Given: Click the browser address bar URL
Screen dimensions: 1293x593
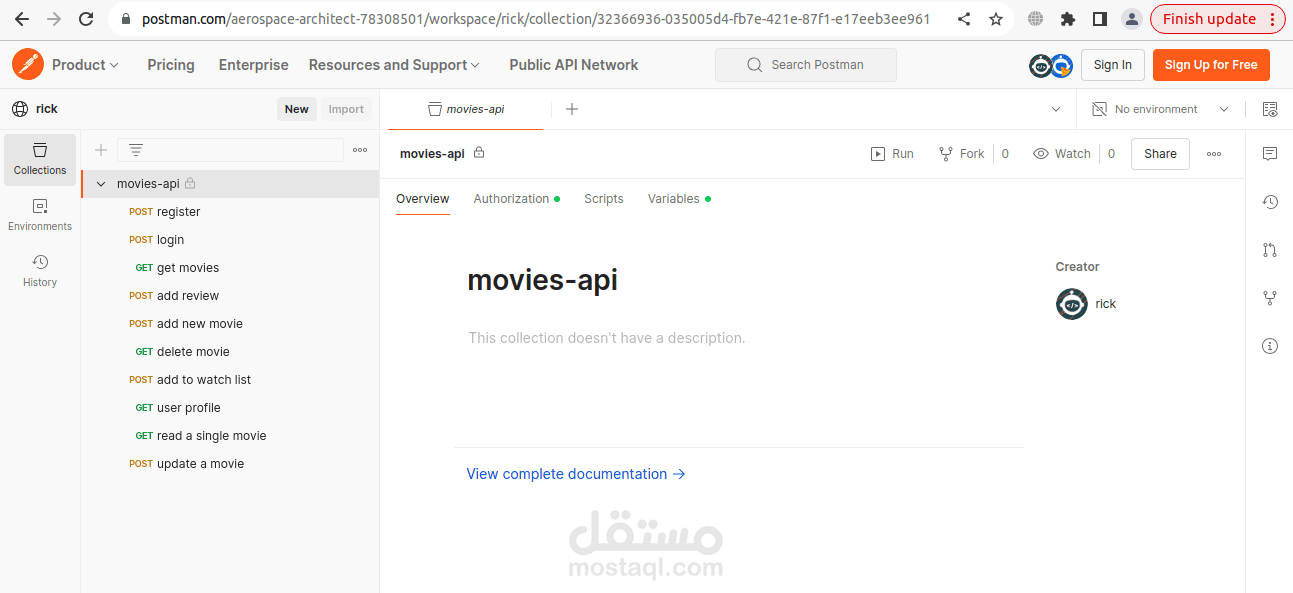Looking at the screenshot, I should click(x=536, y=19).
